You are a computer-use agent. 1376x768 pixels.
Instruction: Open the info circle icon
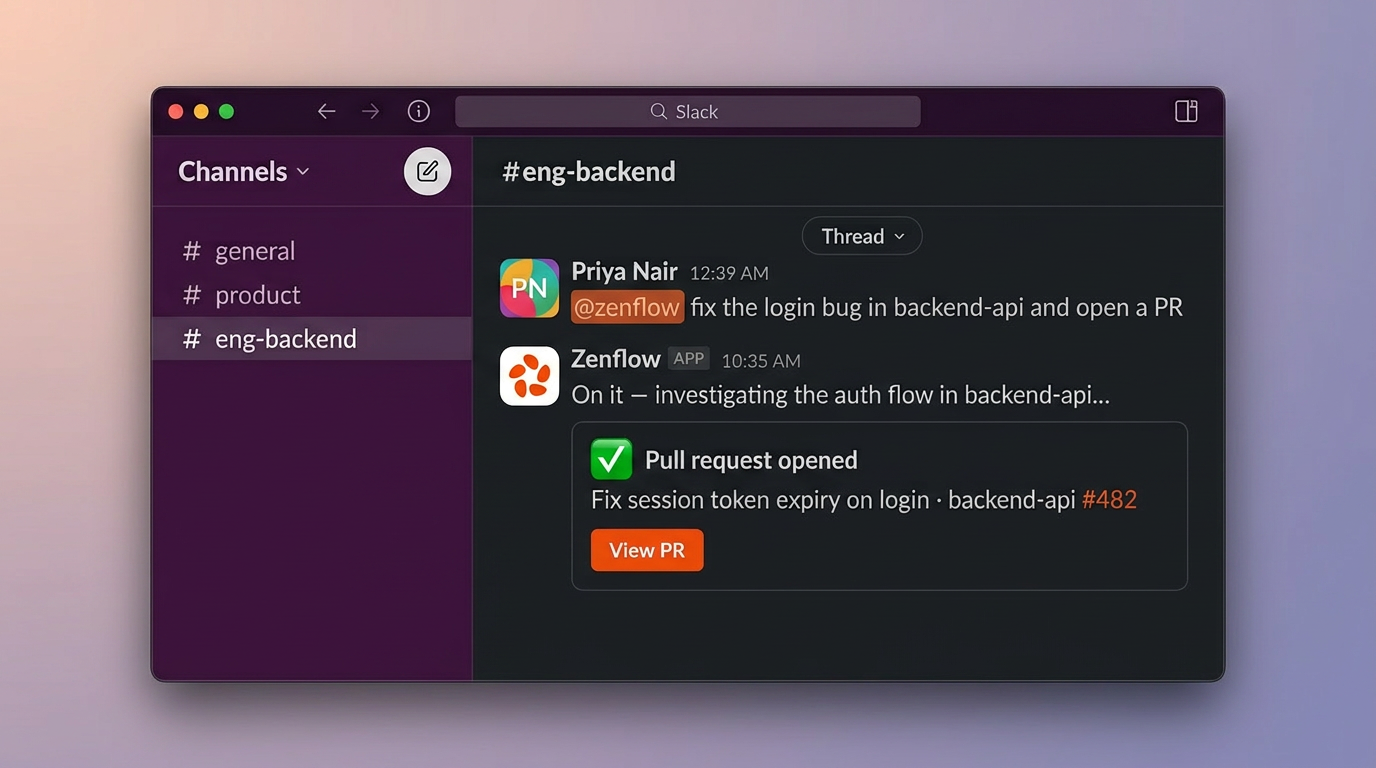click(x=419, y=111)
